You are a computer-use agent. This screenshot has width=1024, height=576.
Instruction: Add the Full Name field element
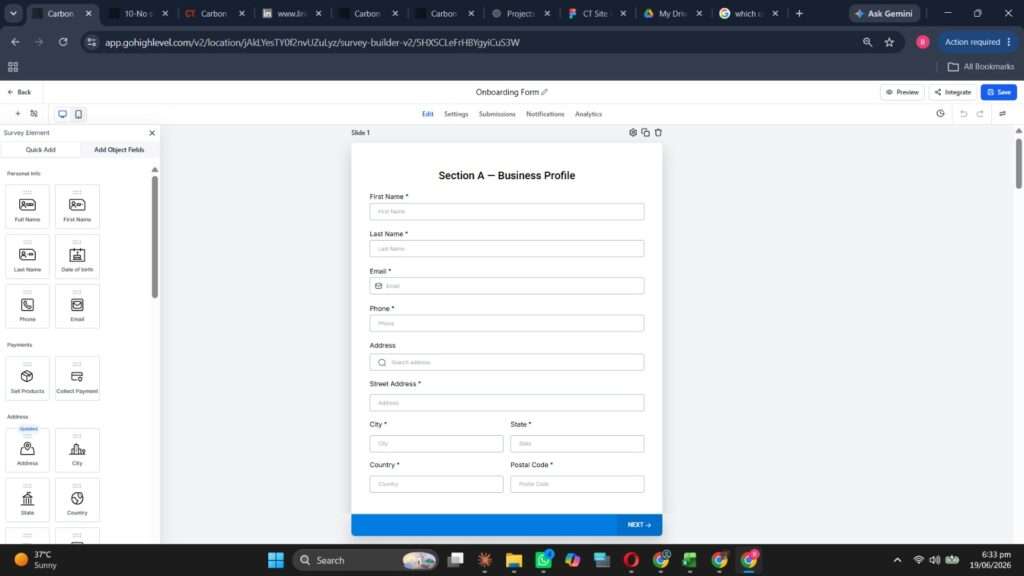click(x=27, y=206)
